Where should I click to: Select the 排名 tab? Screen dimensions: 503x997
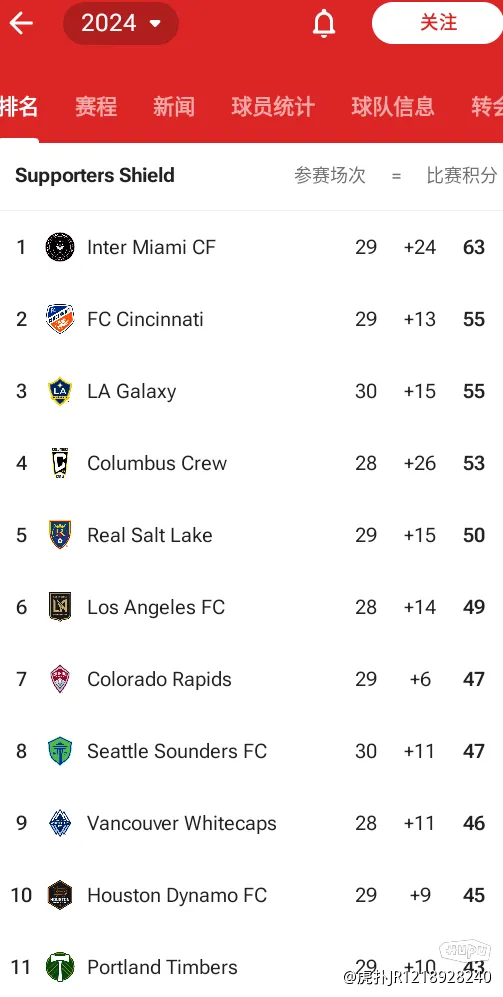[19, 107]
